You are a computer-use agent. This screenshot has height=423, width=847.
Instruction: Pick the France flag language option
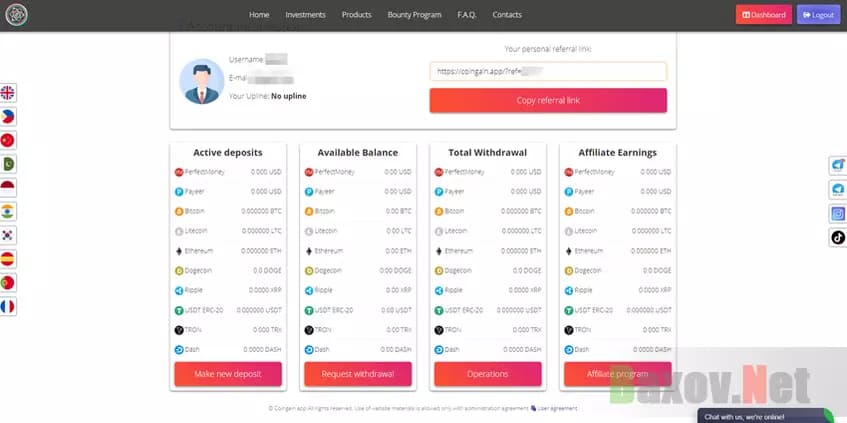8,306
